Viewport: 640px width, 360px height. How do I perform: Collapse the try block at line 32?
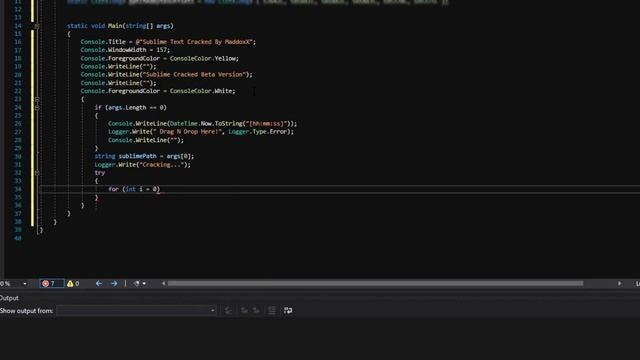tap(37, 173)
